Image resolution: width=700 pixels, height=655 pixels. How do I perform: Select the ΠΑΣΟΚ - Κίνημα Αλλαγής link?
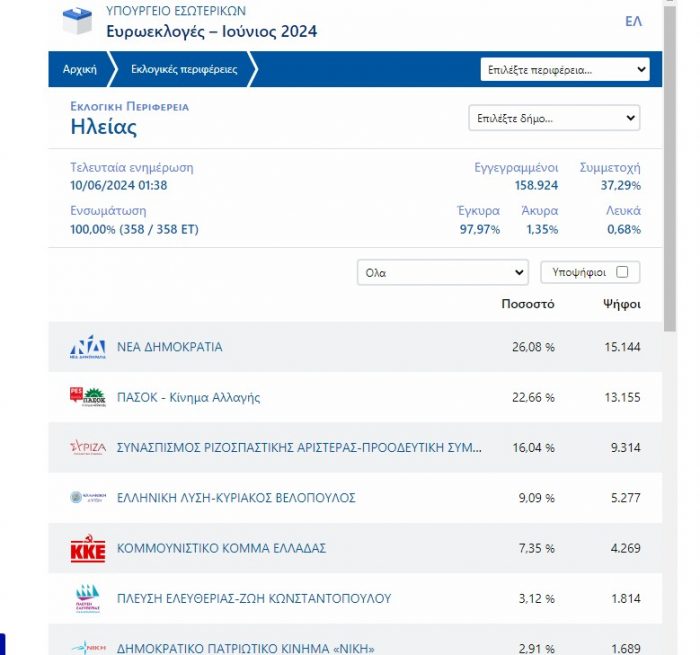pyautogui.click(x=189, y=397)
